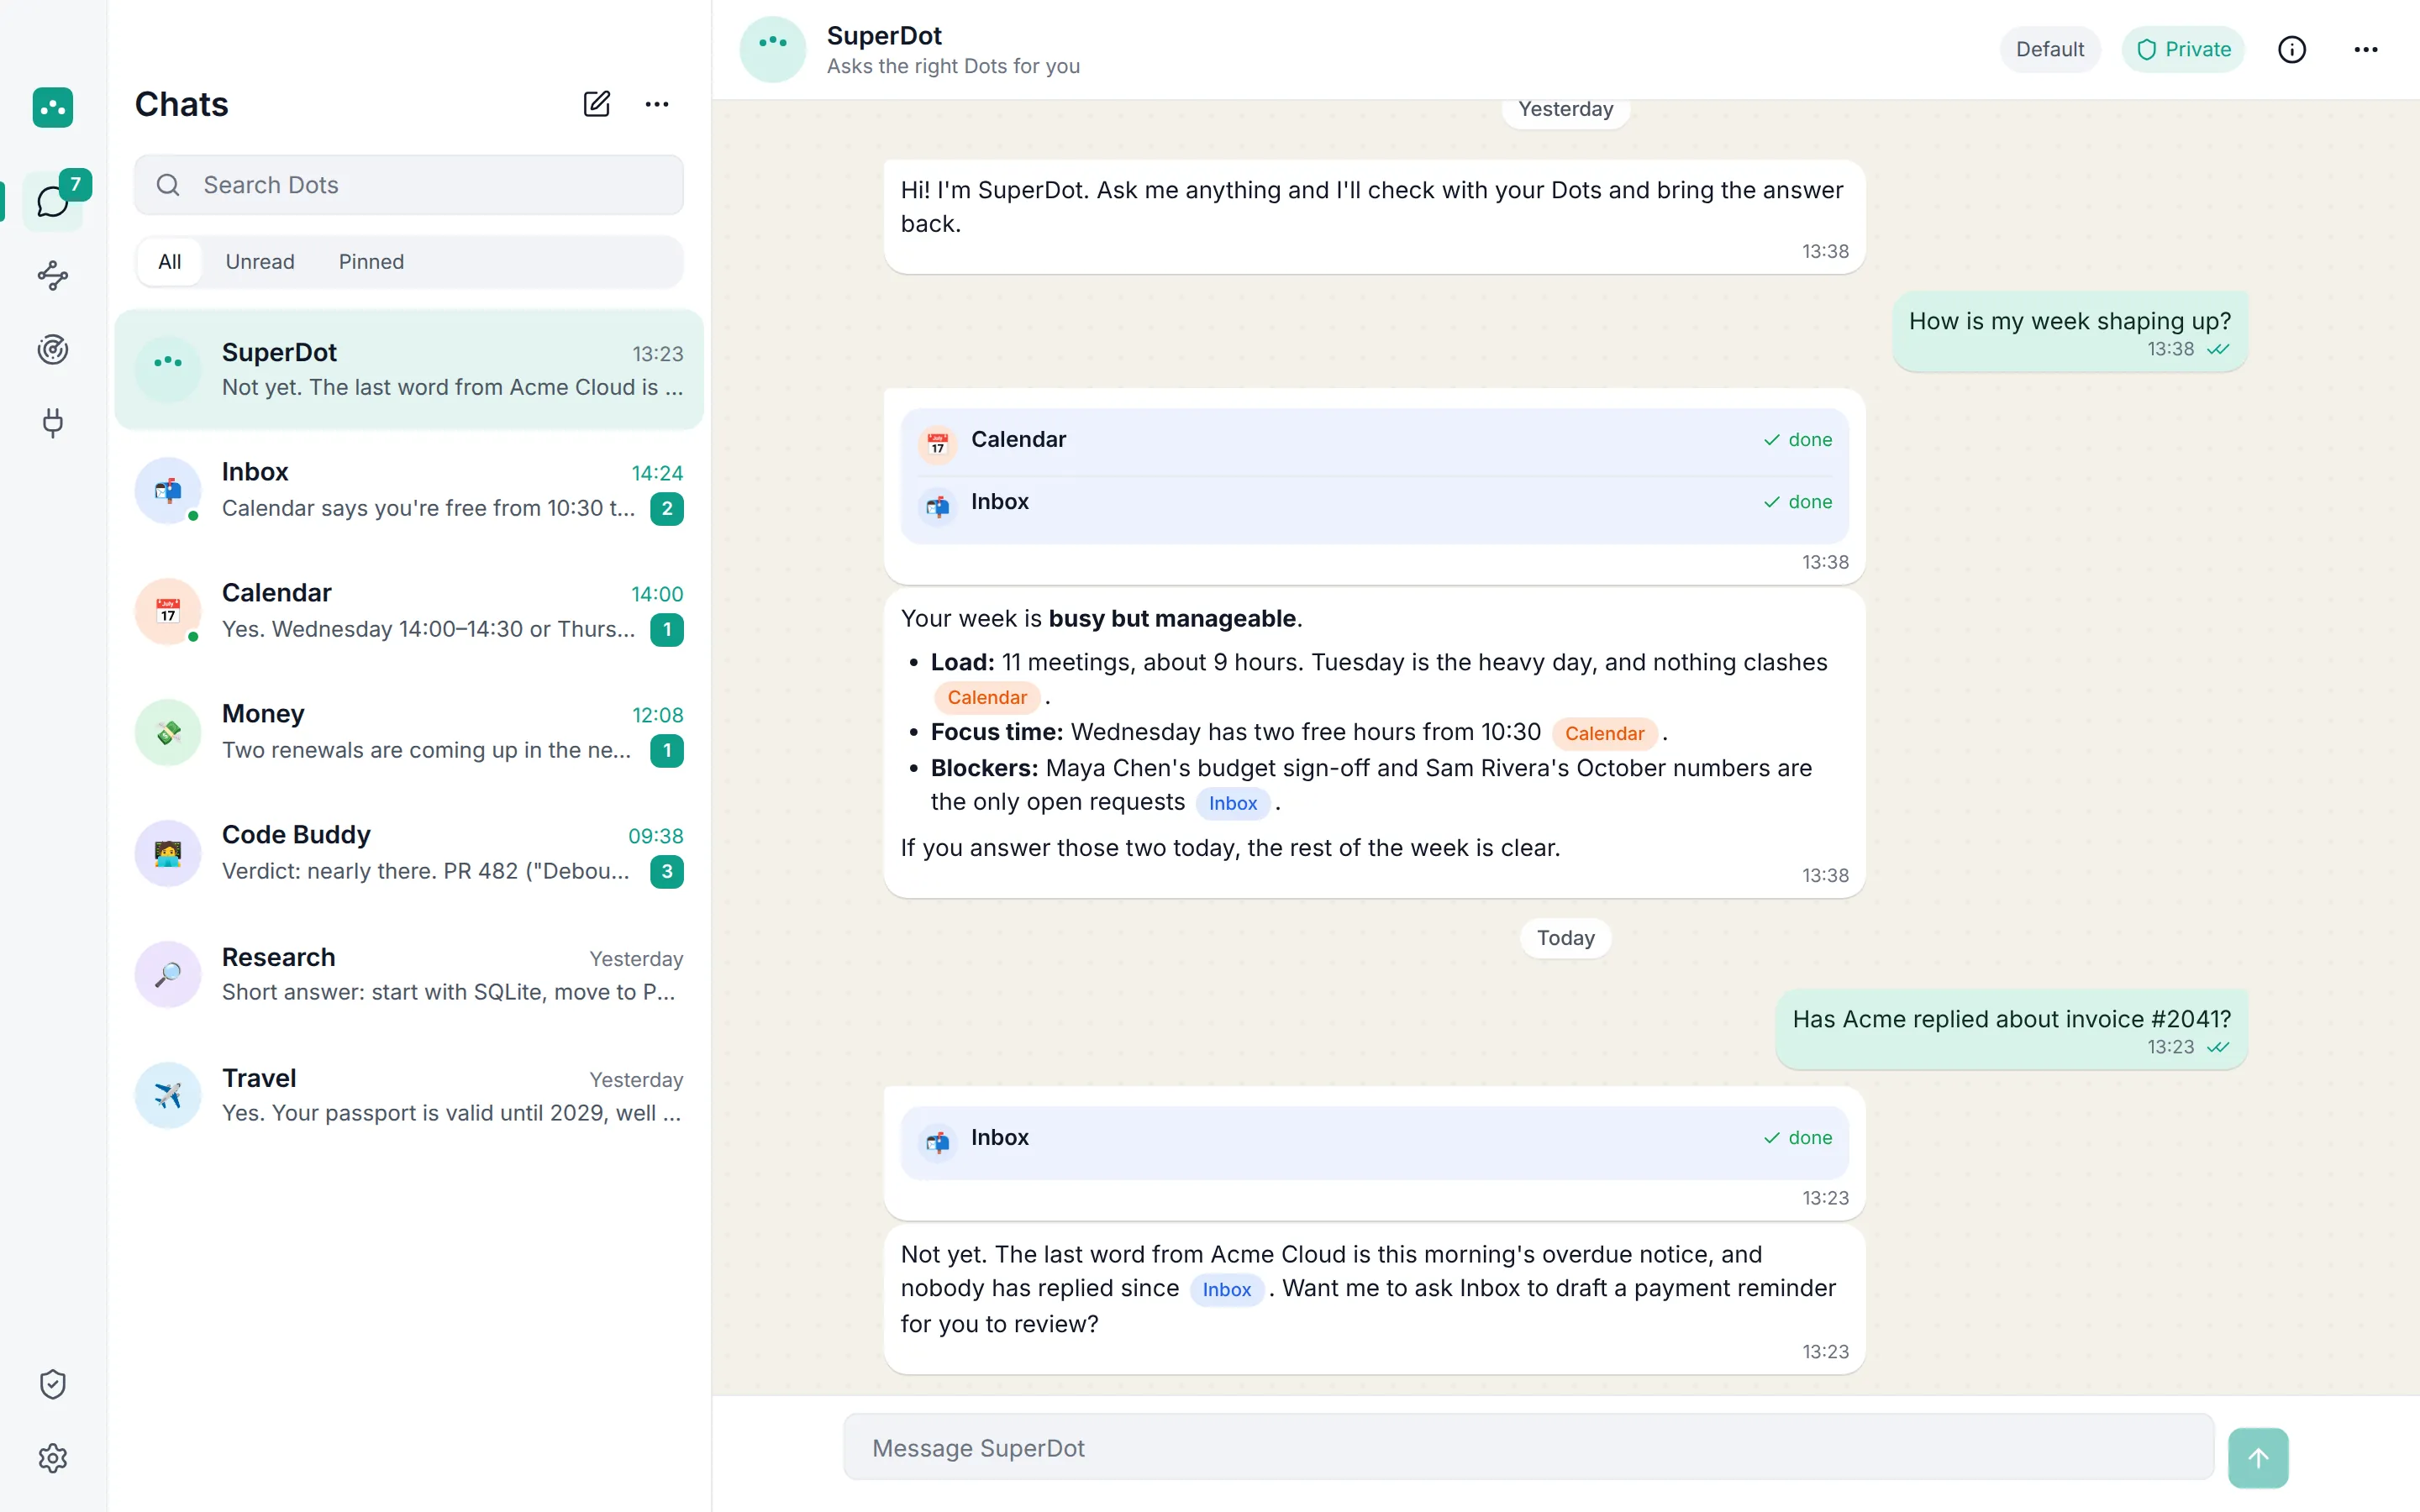
Task: Click the Inbox mailbox avatar in chat list
Action: click(168, 491)
